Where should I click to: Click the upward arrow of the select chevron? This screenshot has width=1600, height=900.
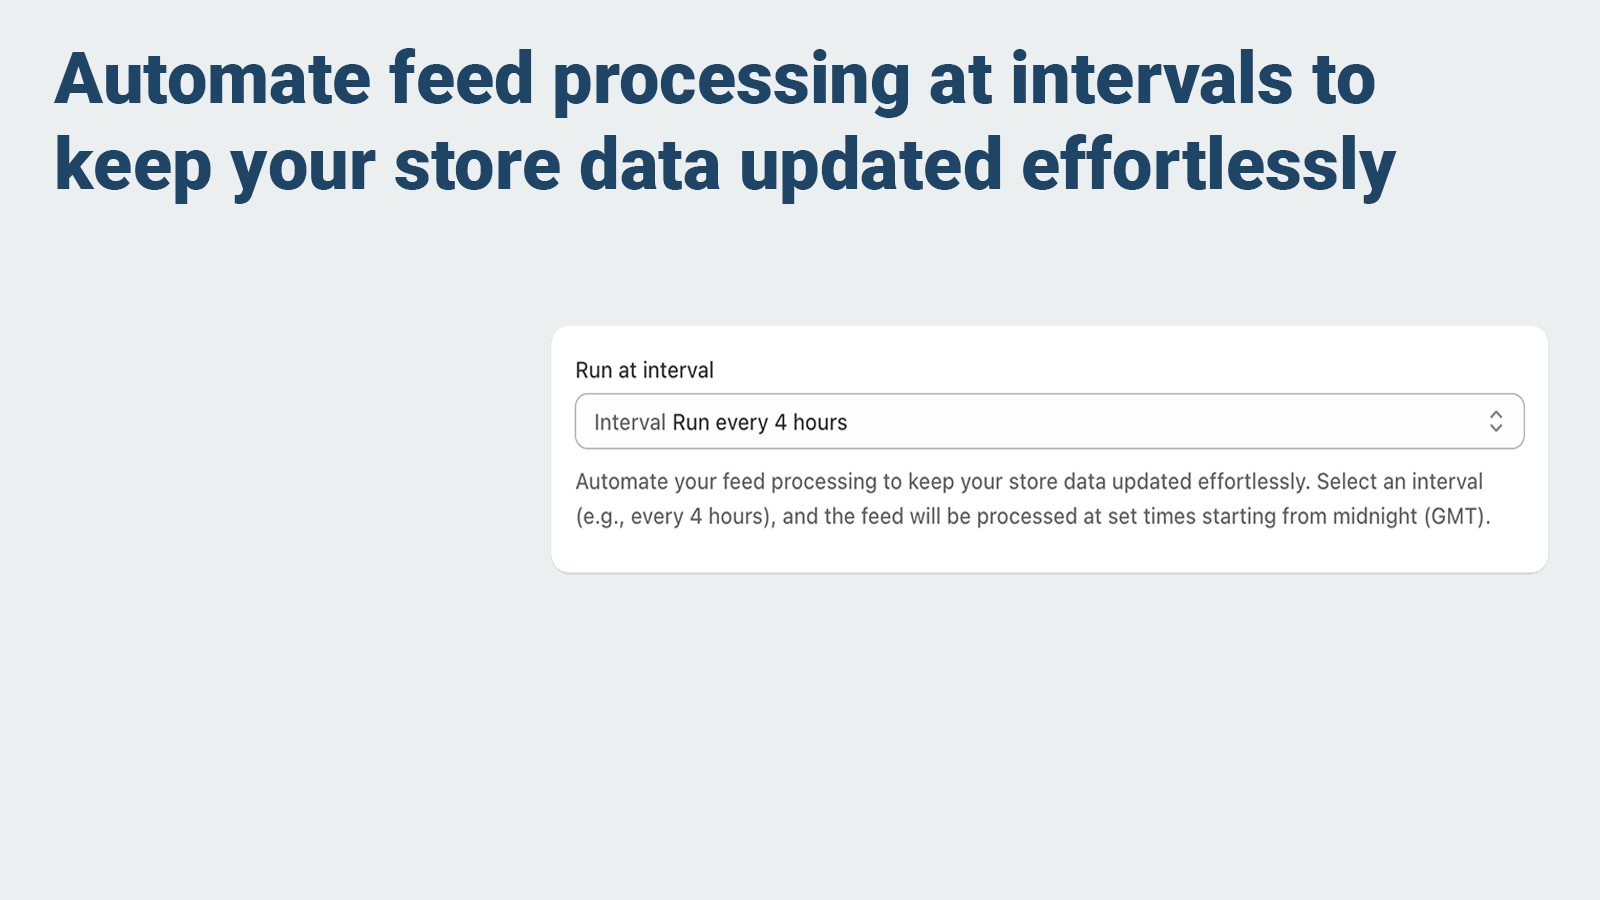[1496, 415]
